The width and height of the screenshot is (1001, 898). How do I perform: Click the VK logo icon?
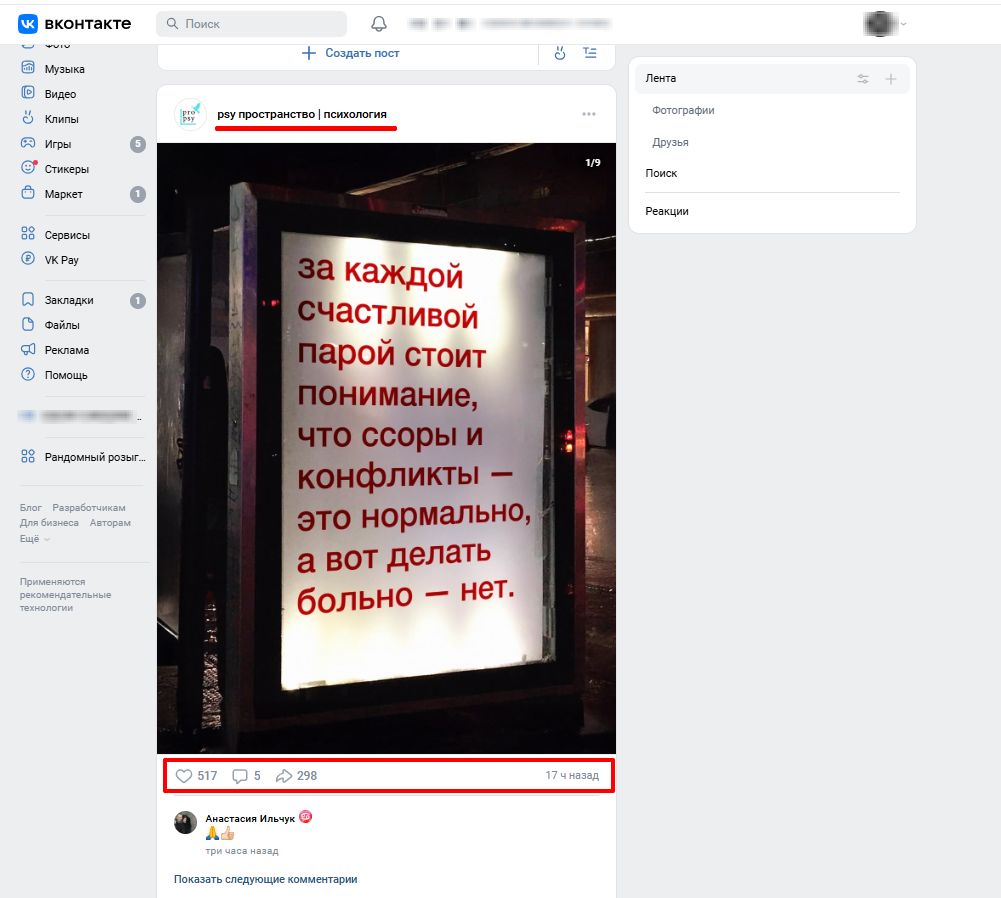(28, 24)
